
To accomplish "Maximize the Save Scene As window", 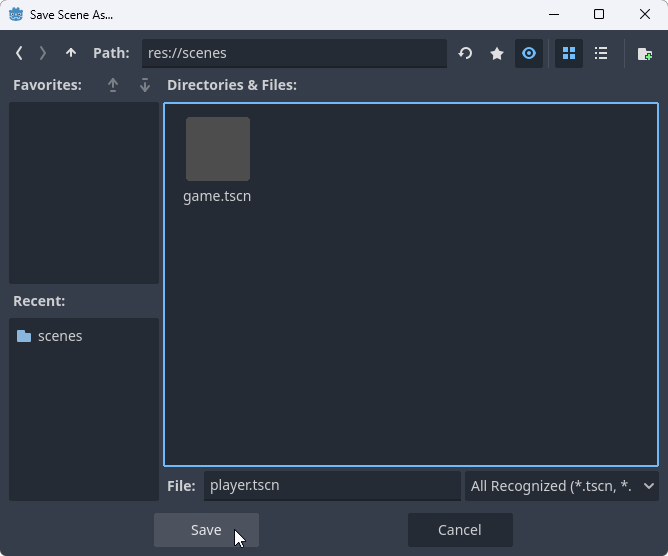I will coord(599,15).
